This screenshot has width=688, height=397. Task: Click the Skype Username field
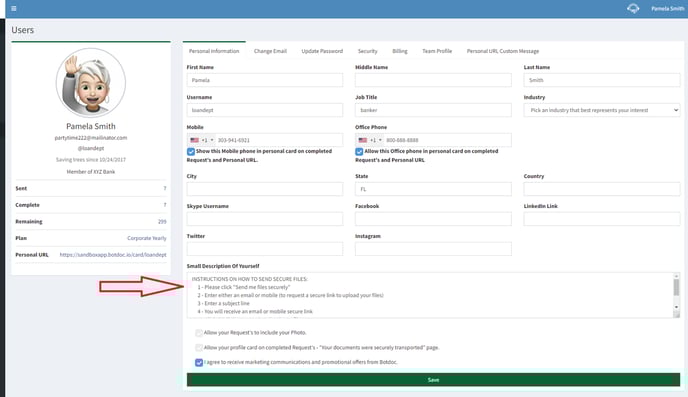[x=265, y=219]
